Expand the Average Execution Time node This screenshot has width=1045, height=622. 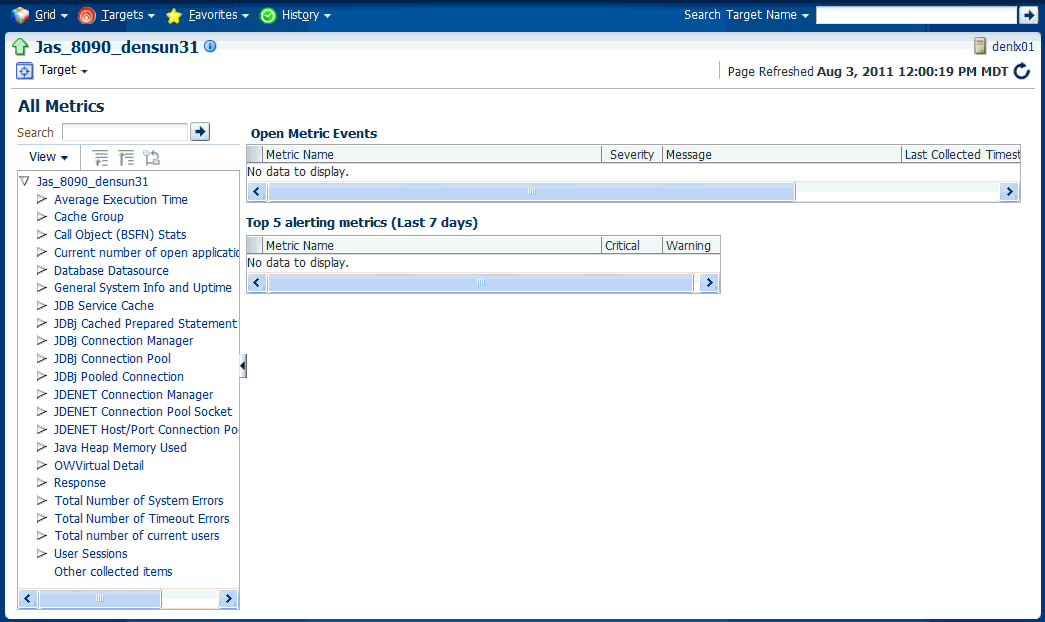pos(42,199)
